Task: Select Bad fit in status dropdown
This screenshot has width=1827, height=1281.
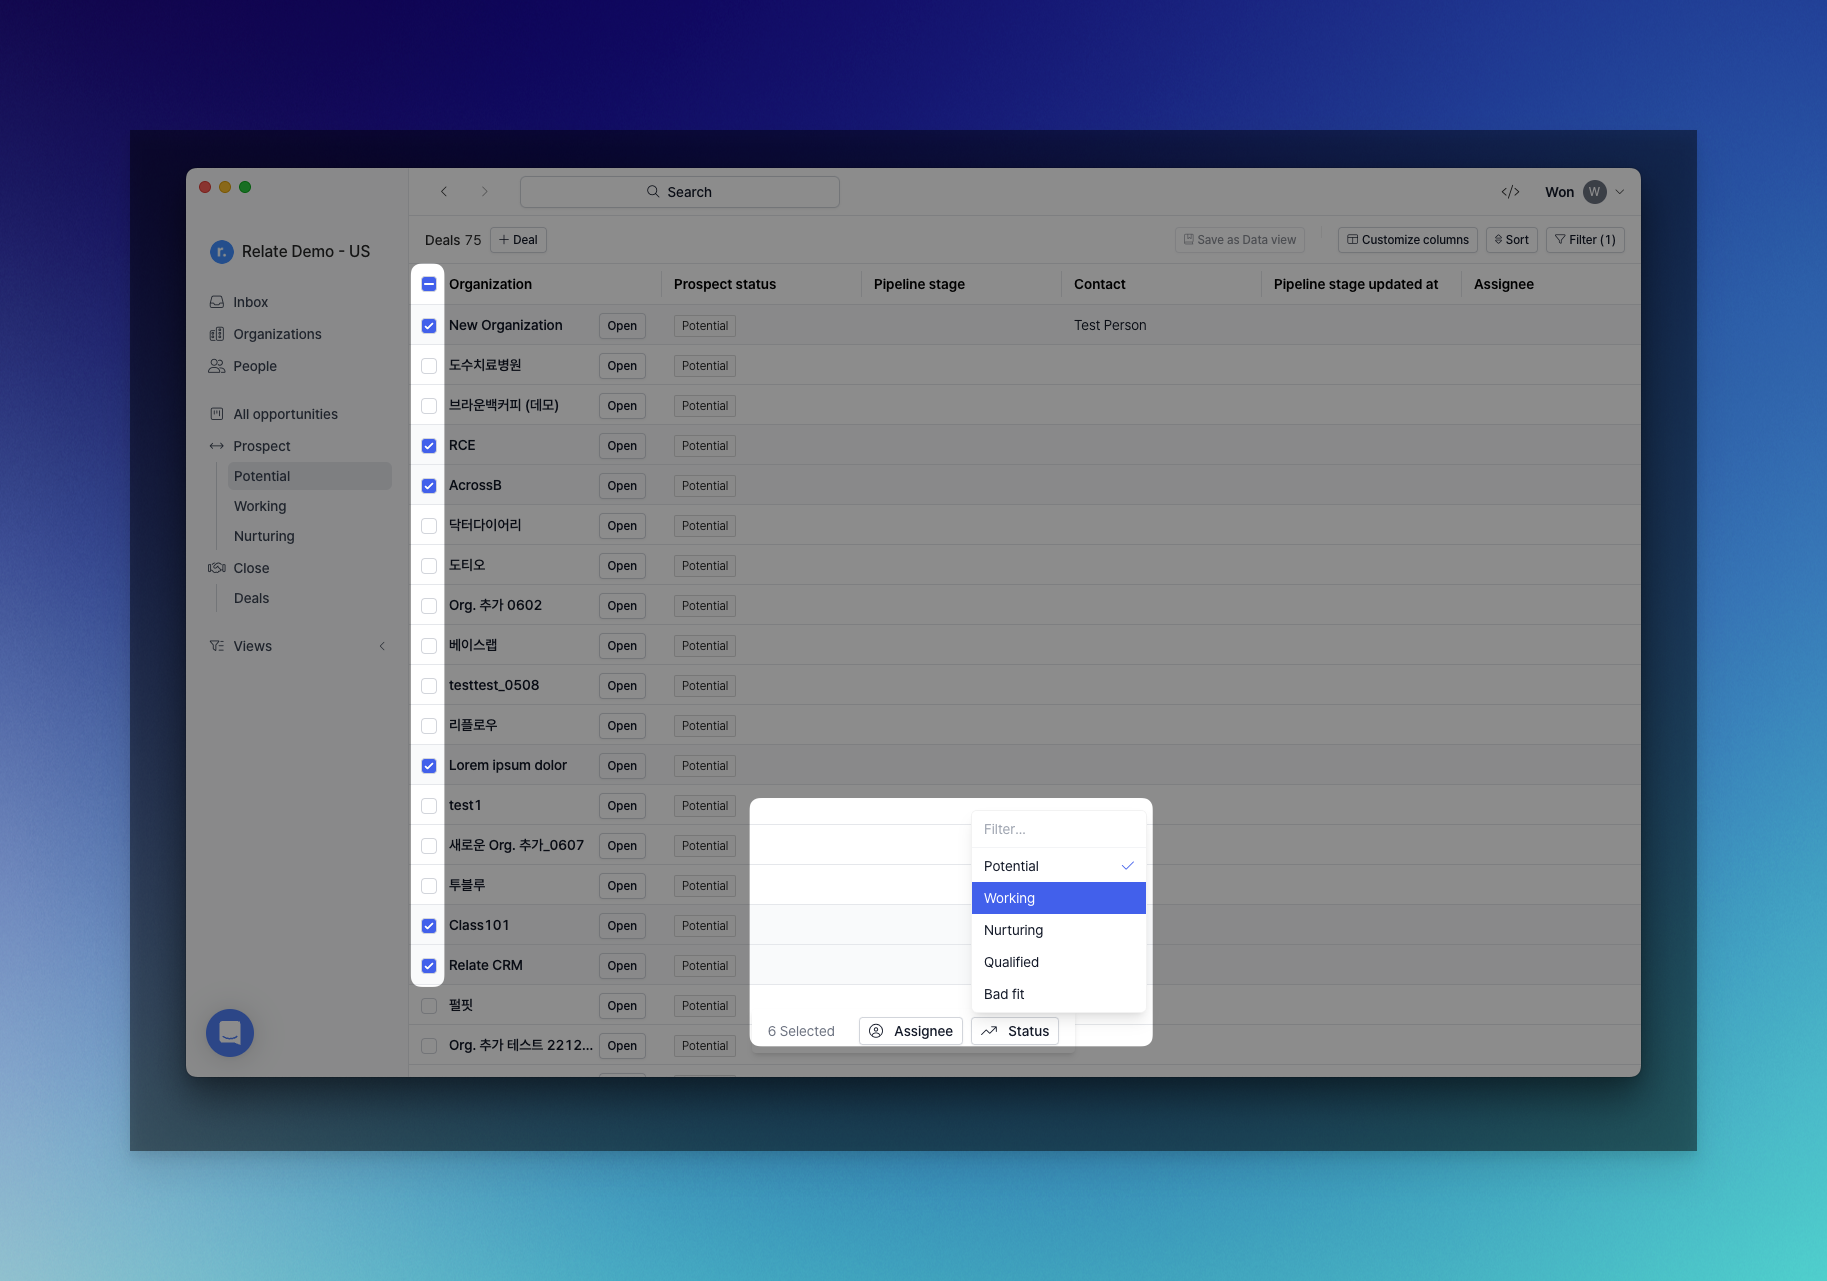Action: point(1059,994)
